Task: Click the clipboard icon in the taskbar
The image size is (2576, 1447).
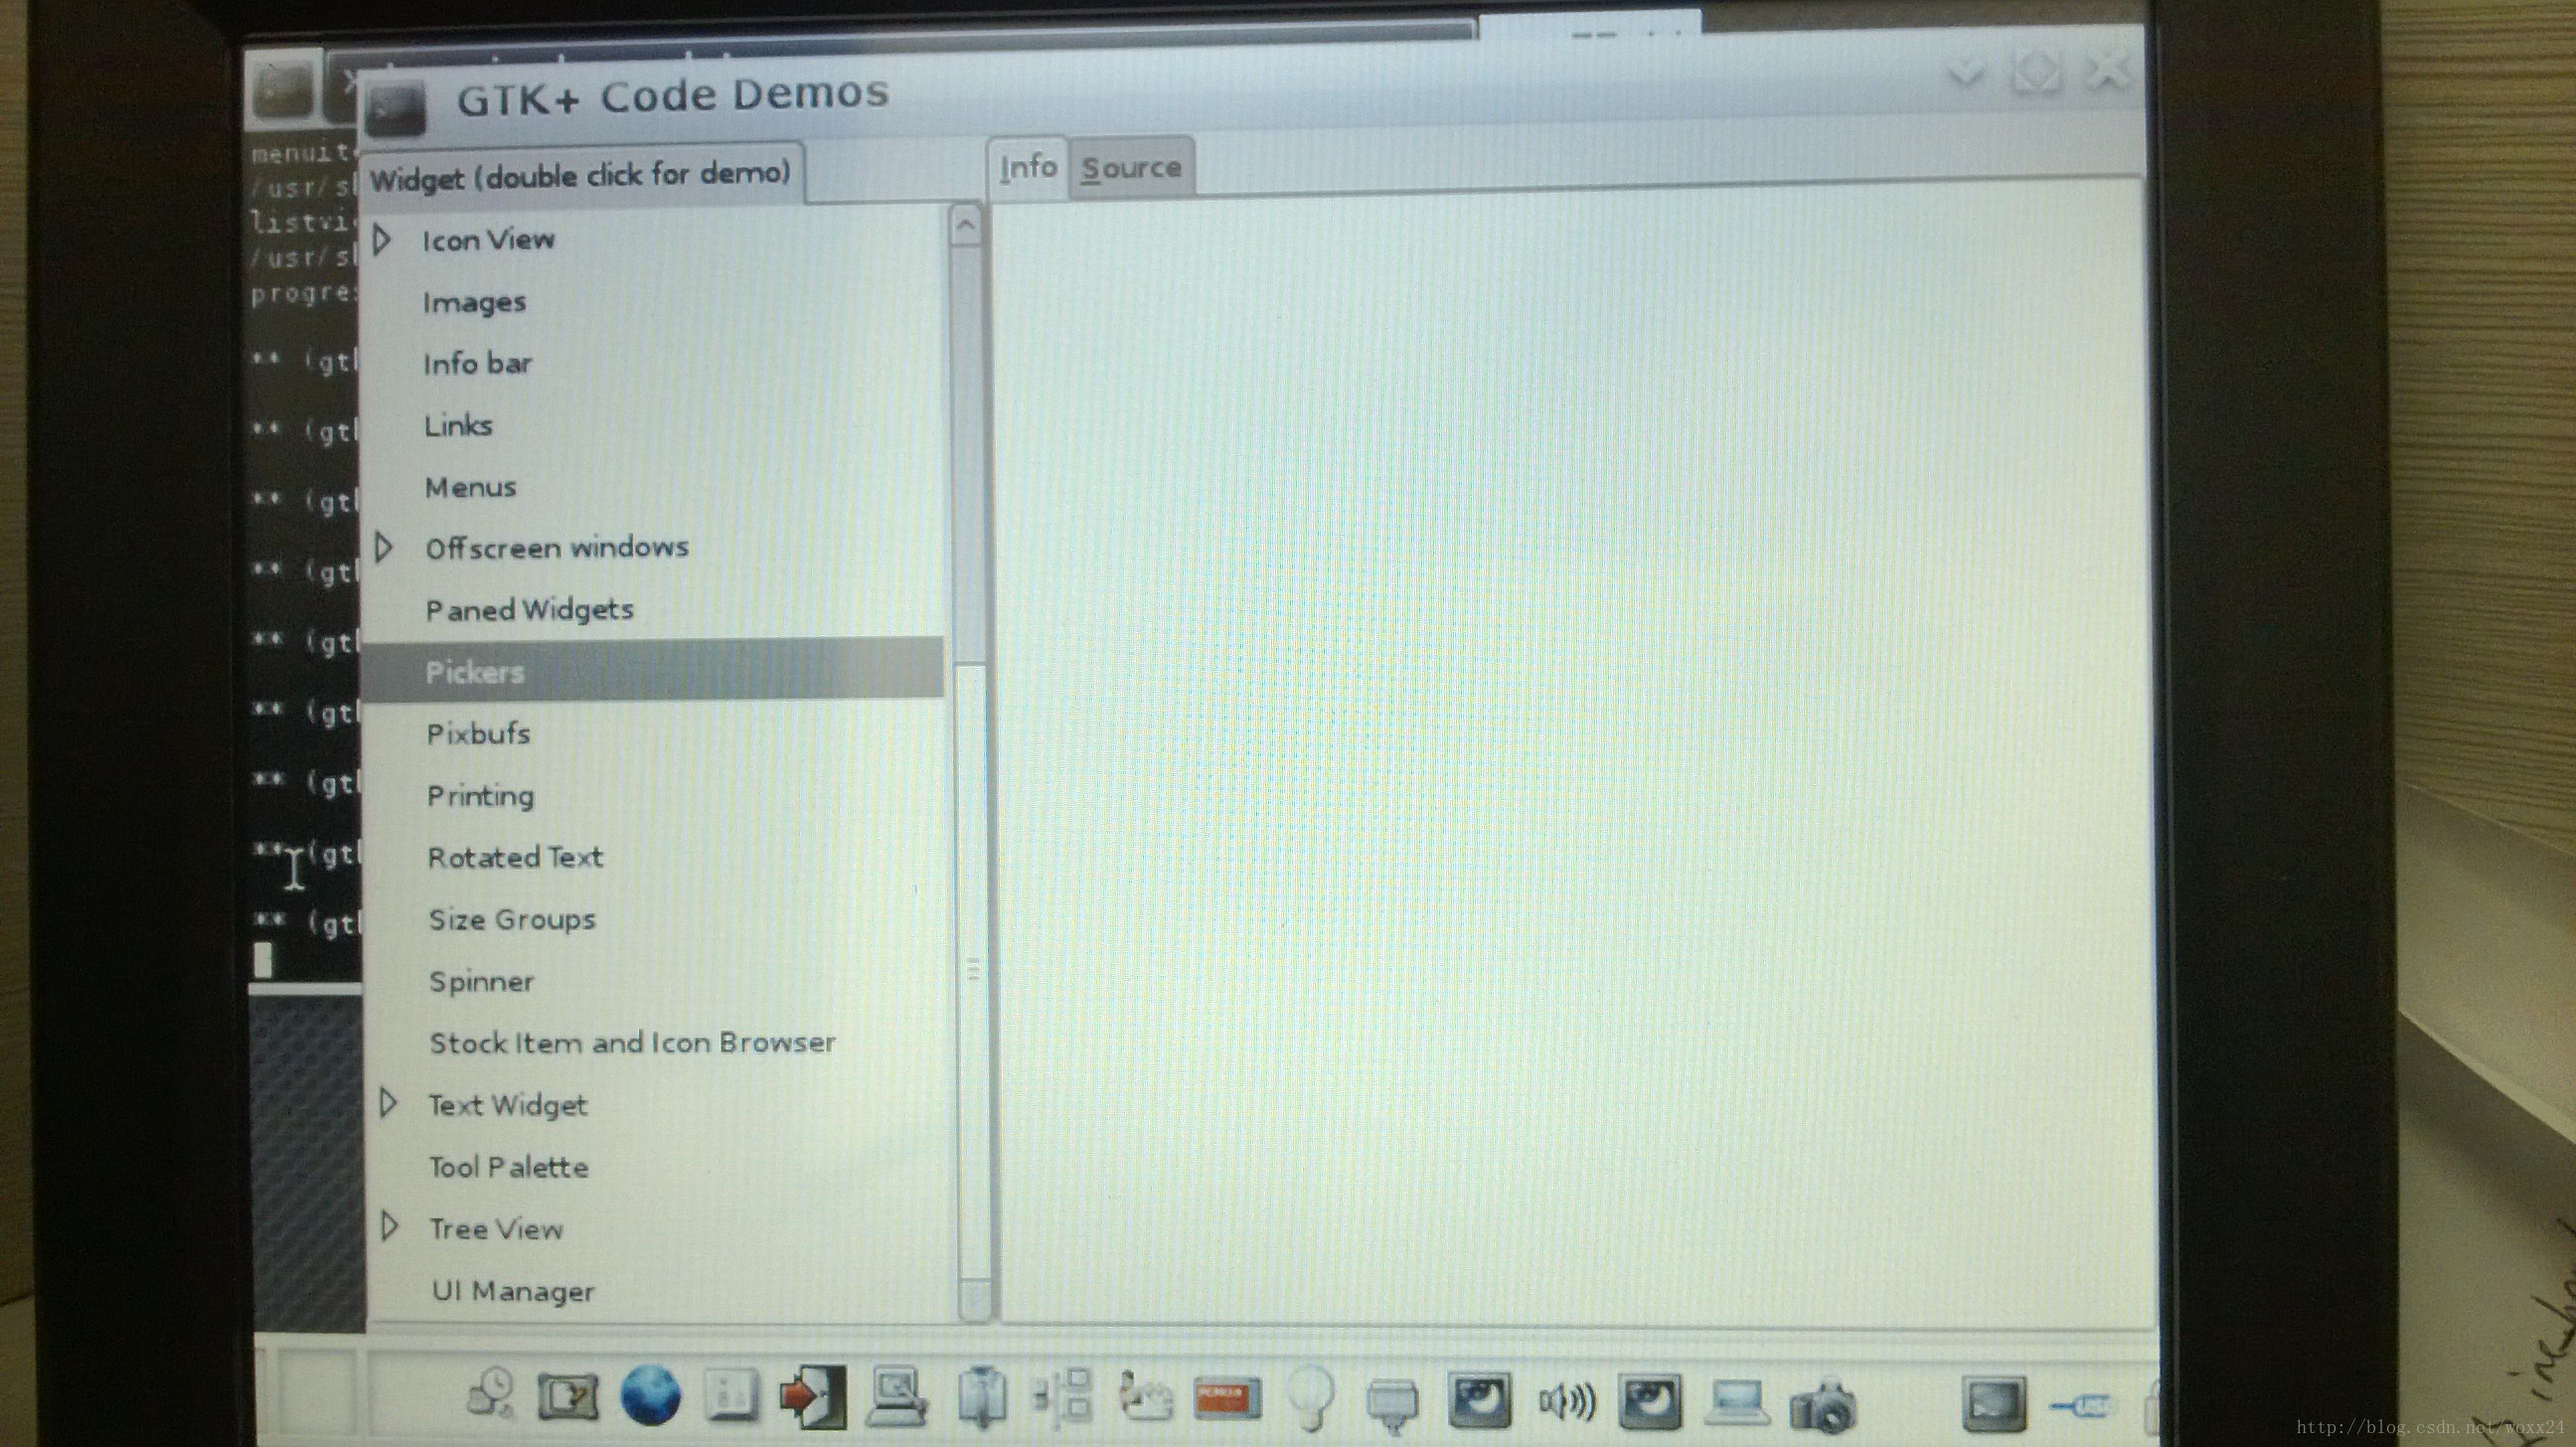Action: [x=982, y=1397]
